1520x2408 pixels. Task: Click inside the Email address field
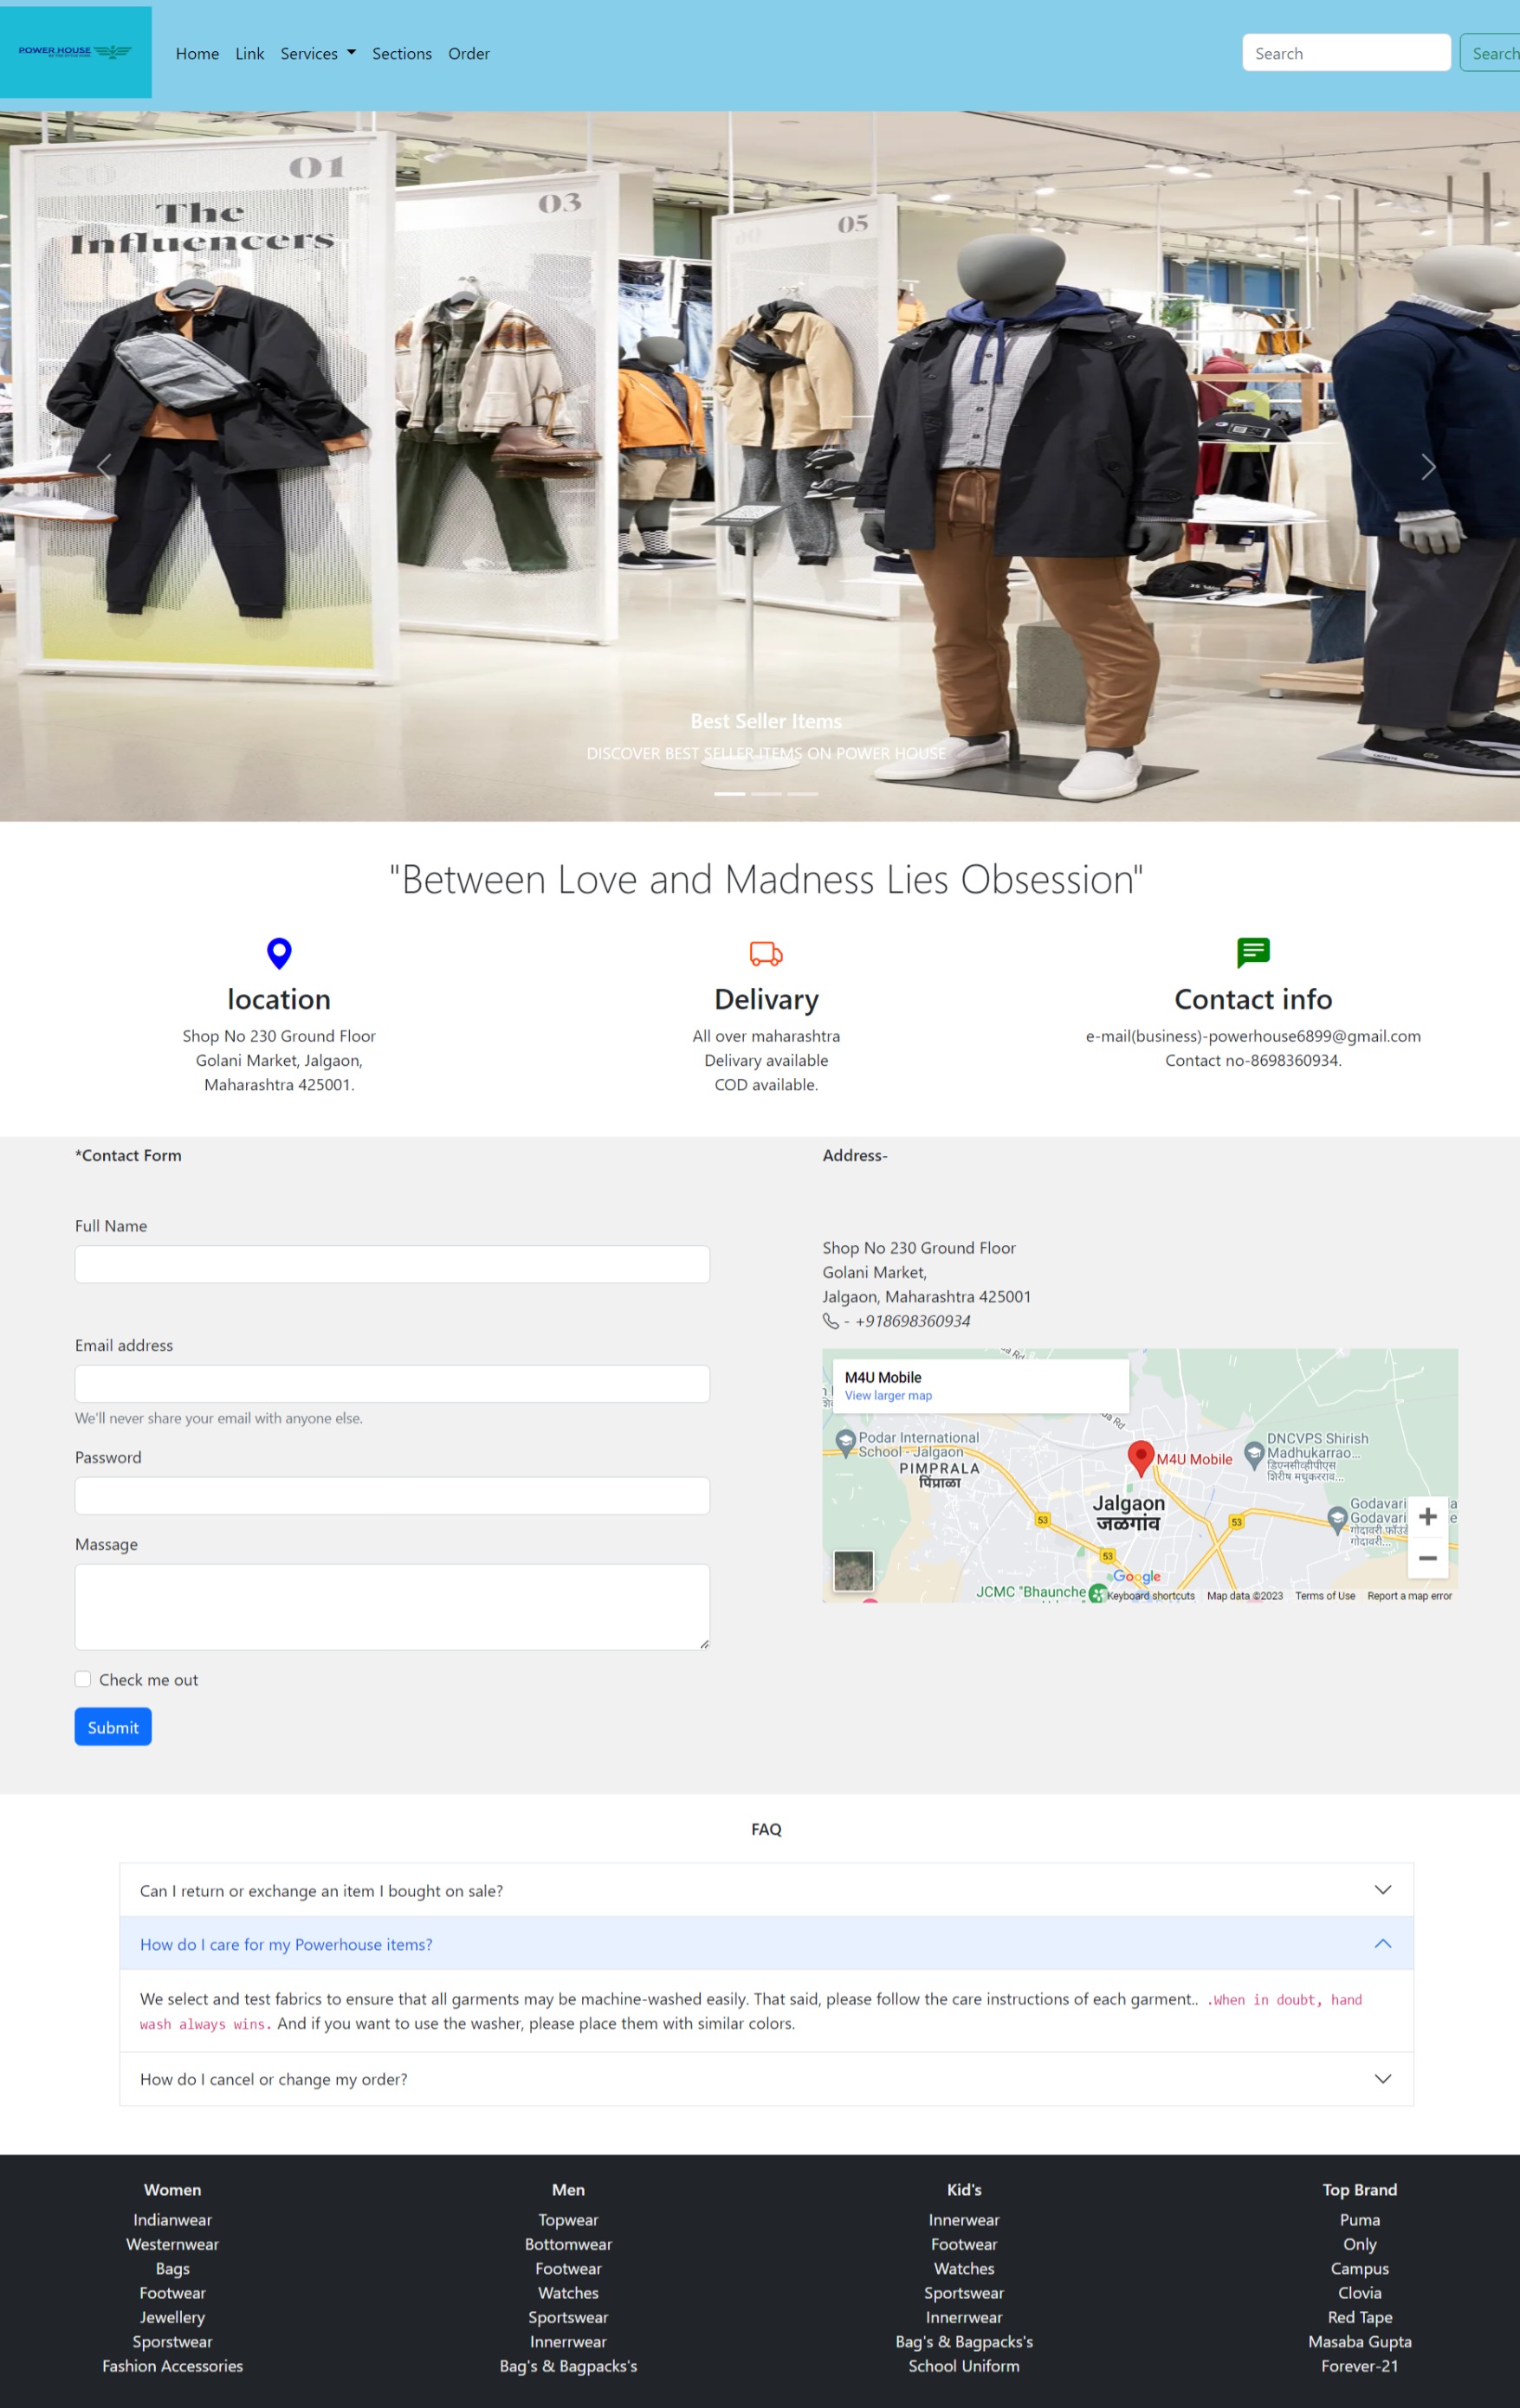pyautogui.click(x=391, y=1383)
